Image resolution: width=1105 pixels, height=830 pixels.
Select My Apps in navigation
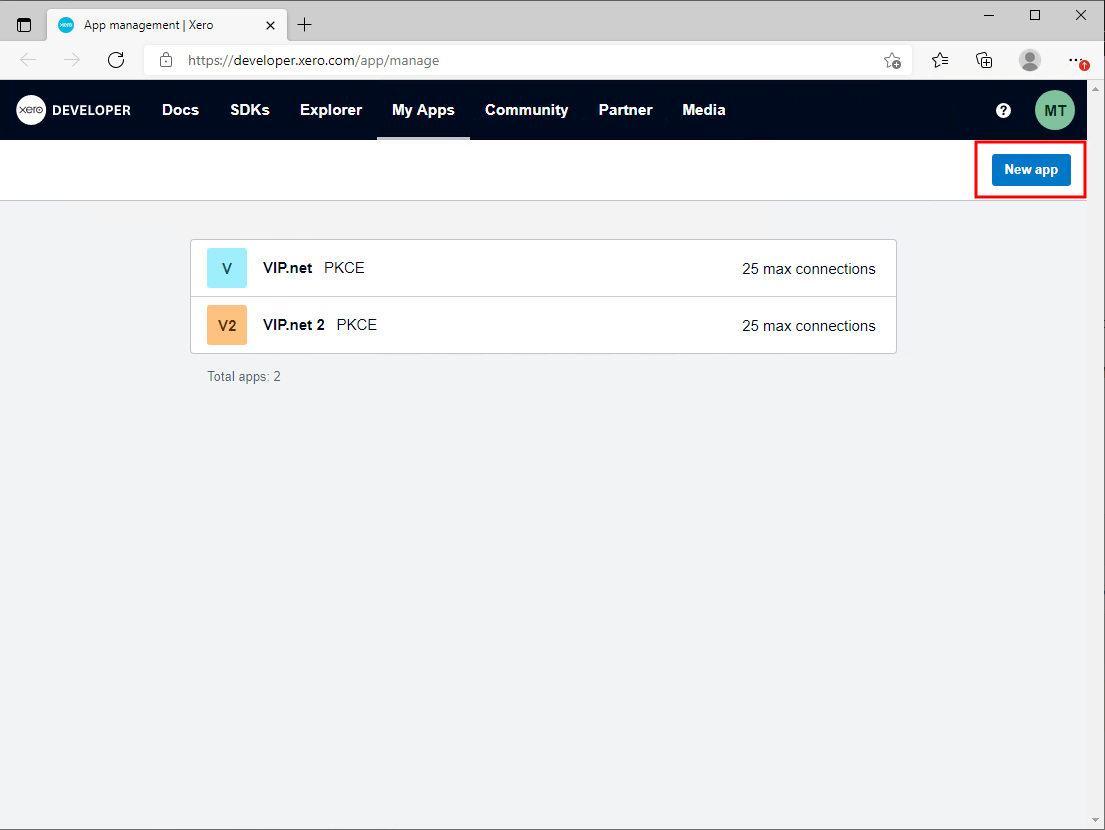423,110
